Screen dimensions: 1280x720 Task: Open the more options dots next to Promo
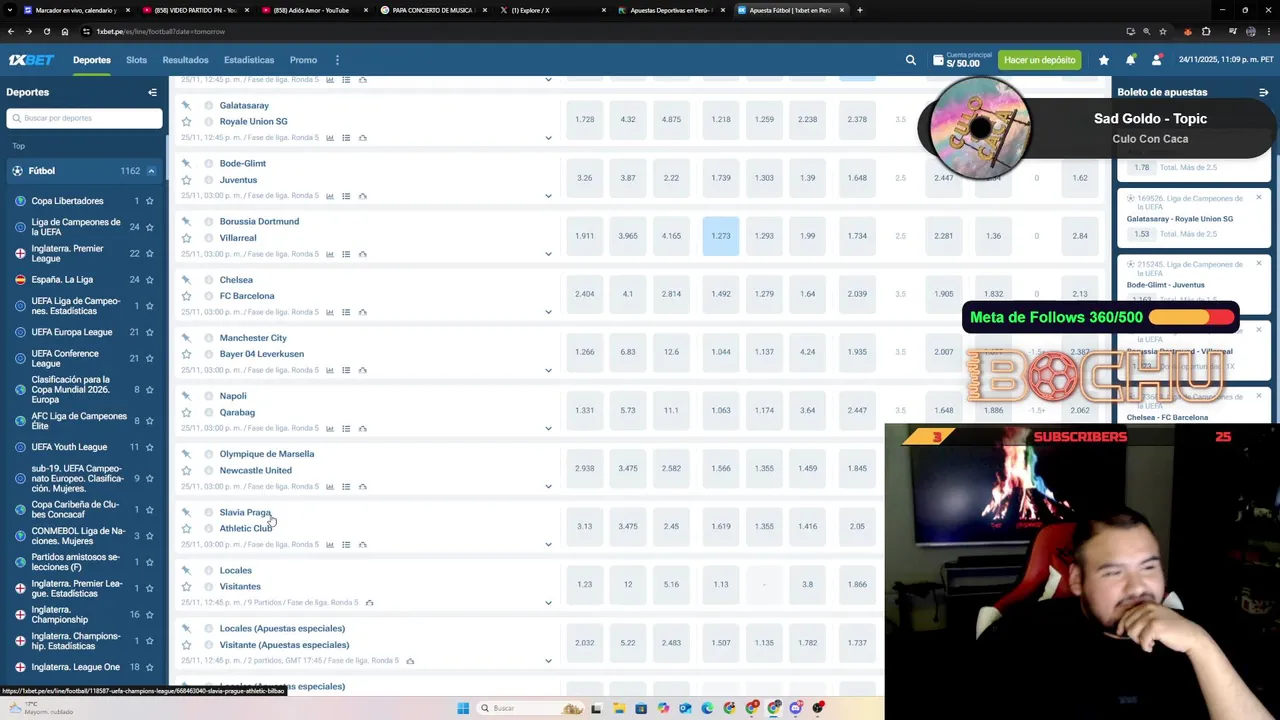tap(337, 60)
